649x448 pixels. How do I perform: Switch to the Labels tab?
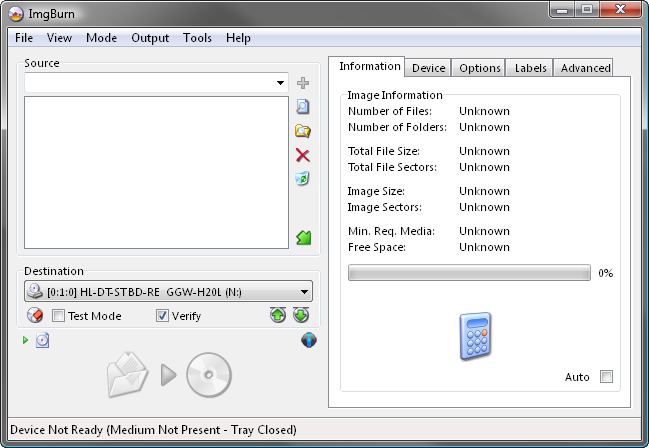pos(530,68)
